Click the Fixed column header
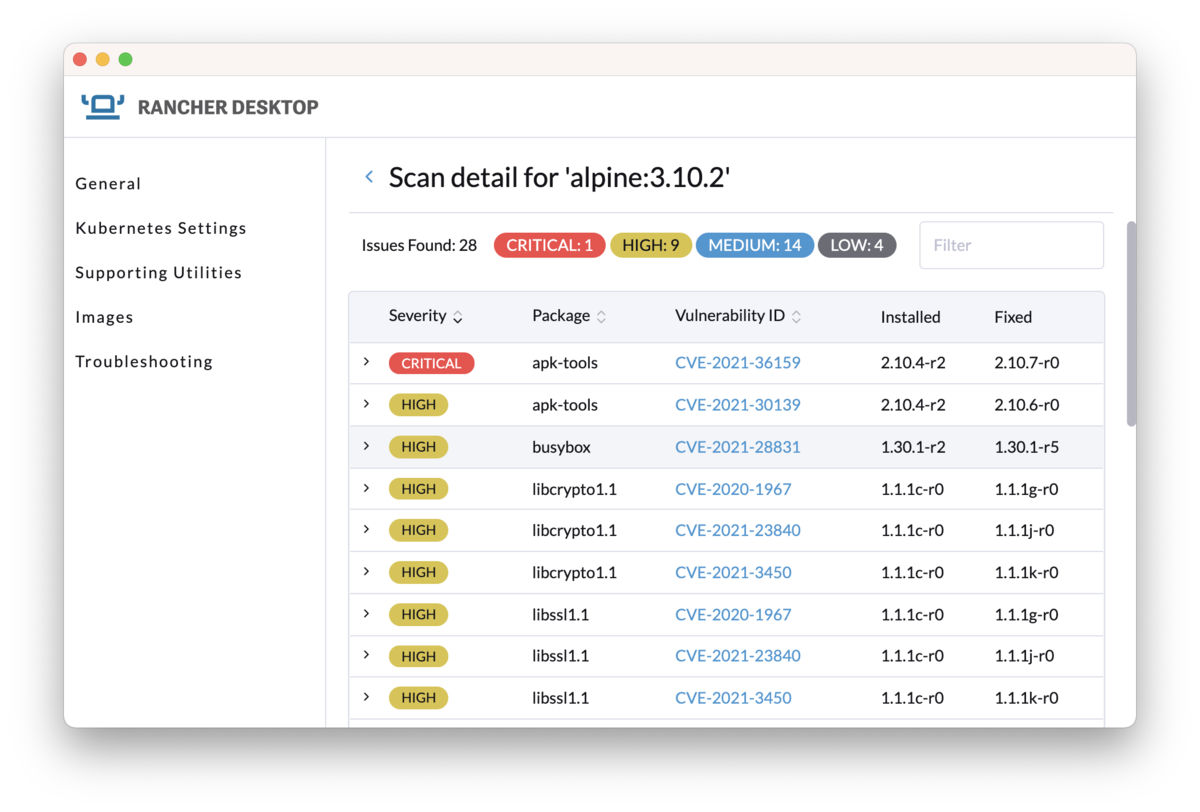 [1013, 317]
